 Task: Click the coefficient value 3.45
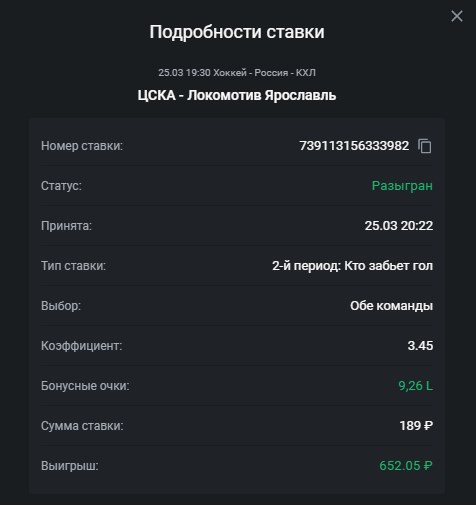coord(420,346)
